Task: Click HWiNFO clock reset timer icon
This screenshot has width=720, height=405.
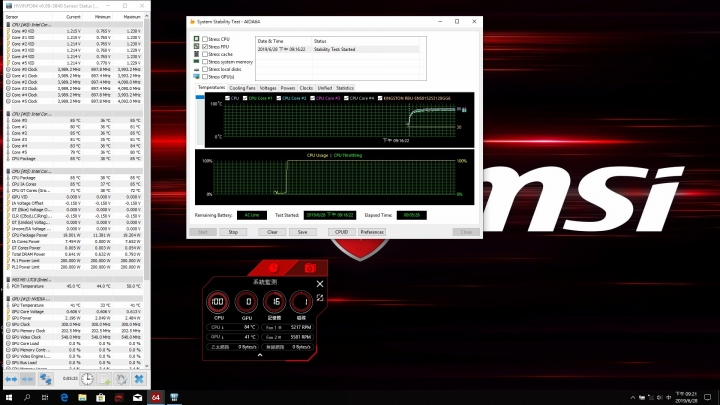Action: pyautogui.click(x=87, y=379)
